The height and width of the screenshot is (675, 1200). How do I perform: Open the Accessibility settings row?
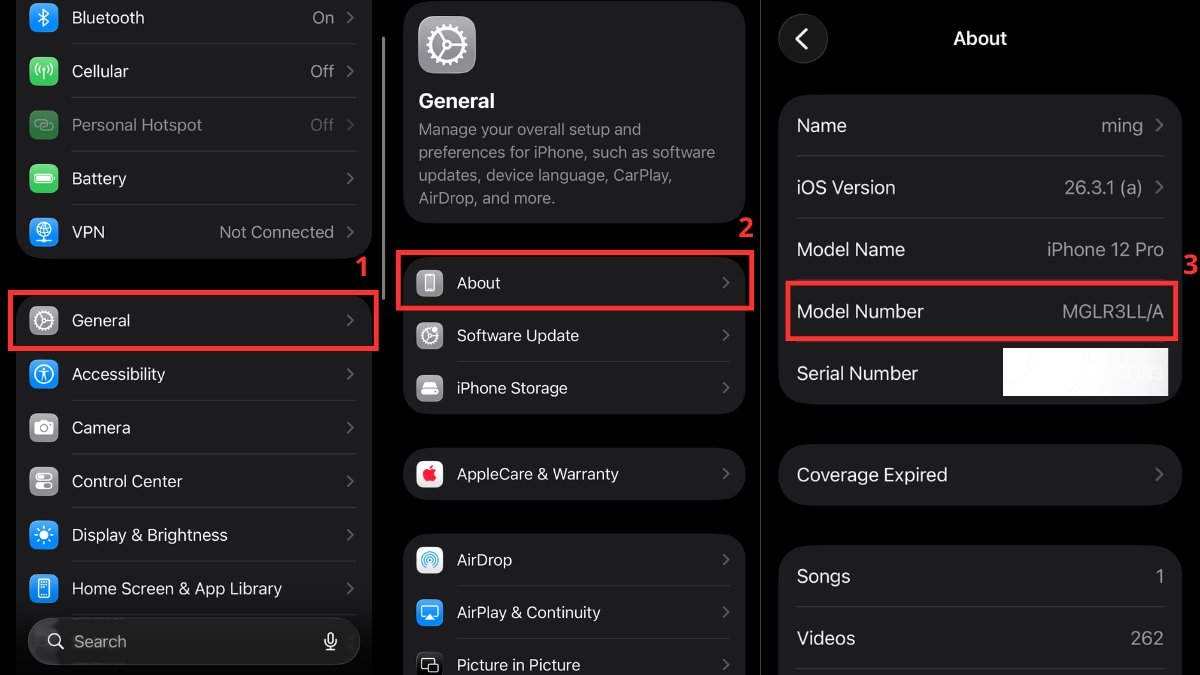[x=193, y=374]
